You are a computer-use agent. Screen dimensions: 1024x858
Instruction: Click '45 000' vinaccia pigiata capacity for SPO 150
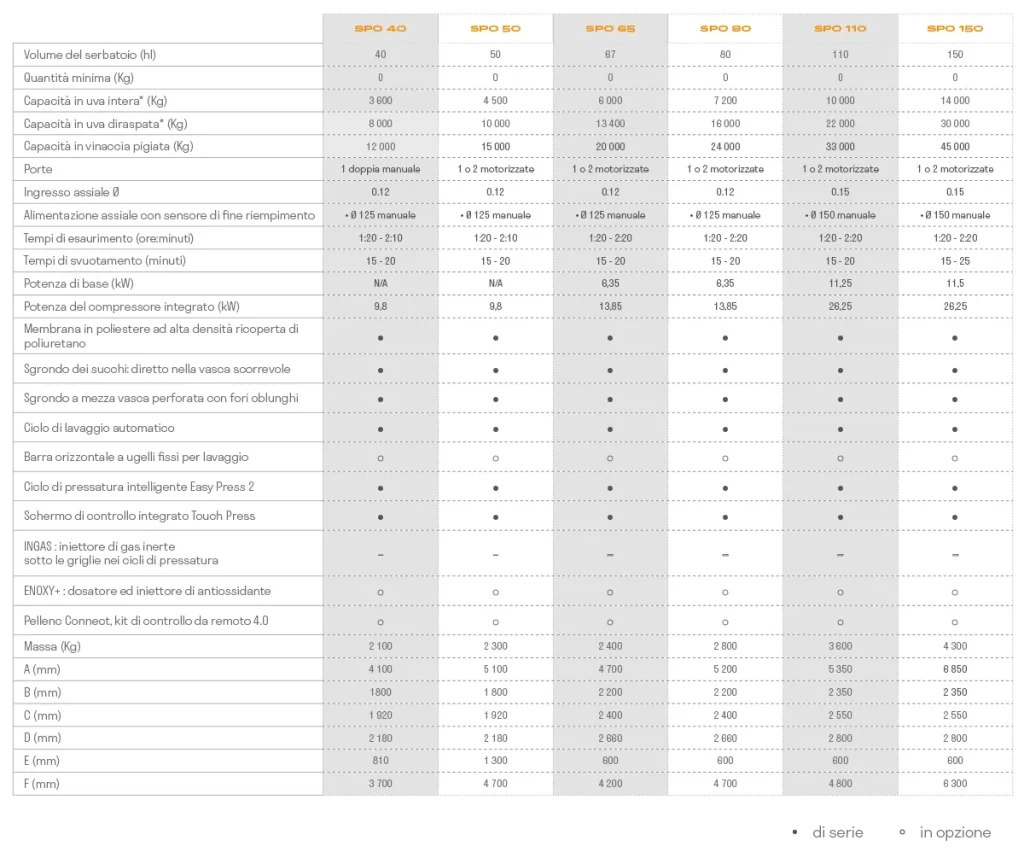click(955, 146)
